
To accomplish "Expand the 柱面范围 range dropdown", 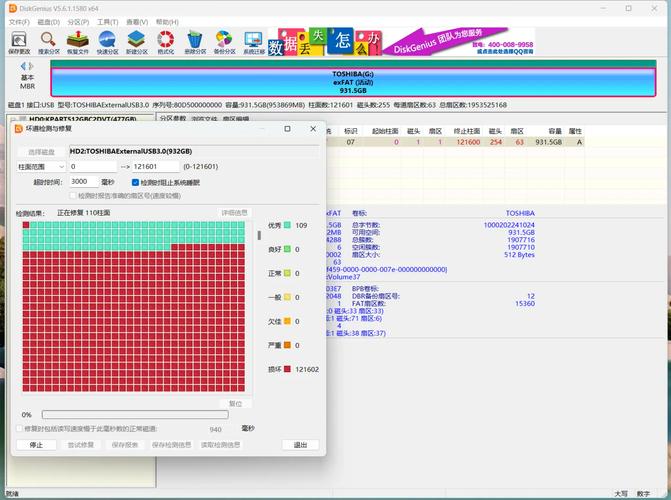I will [41, 167].
